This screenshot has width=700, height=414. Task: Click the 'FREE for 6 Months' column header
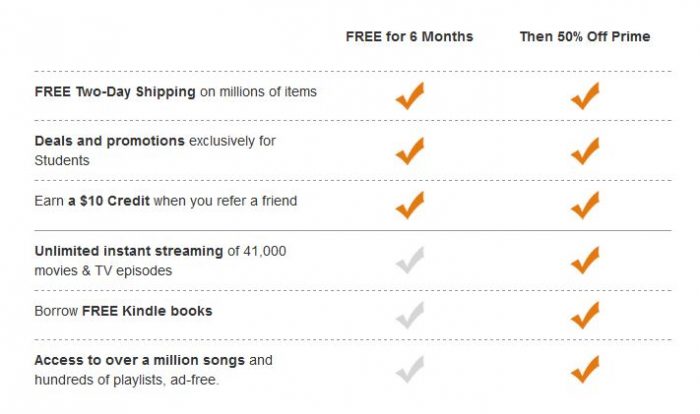tap(409, 37)
